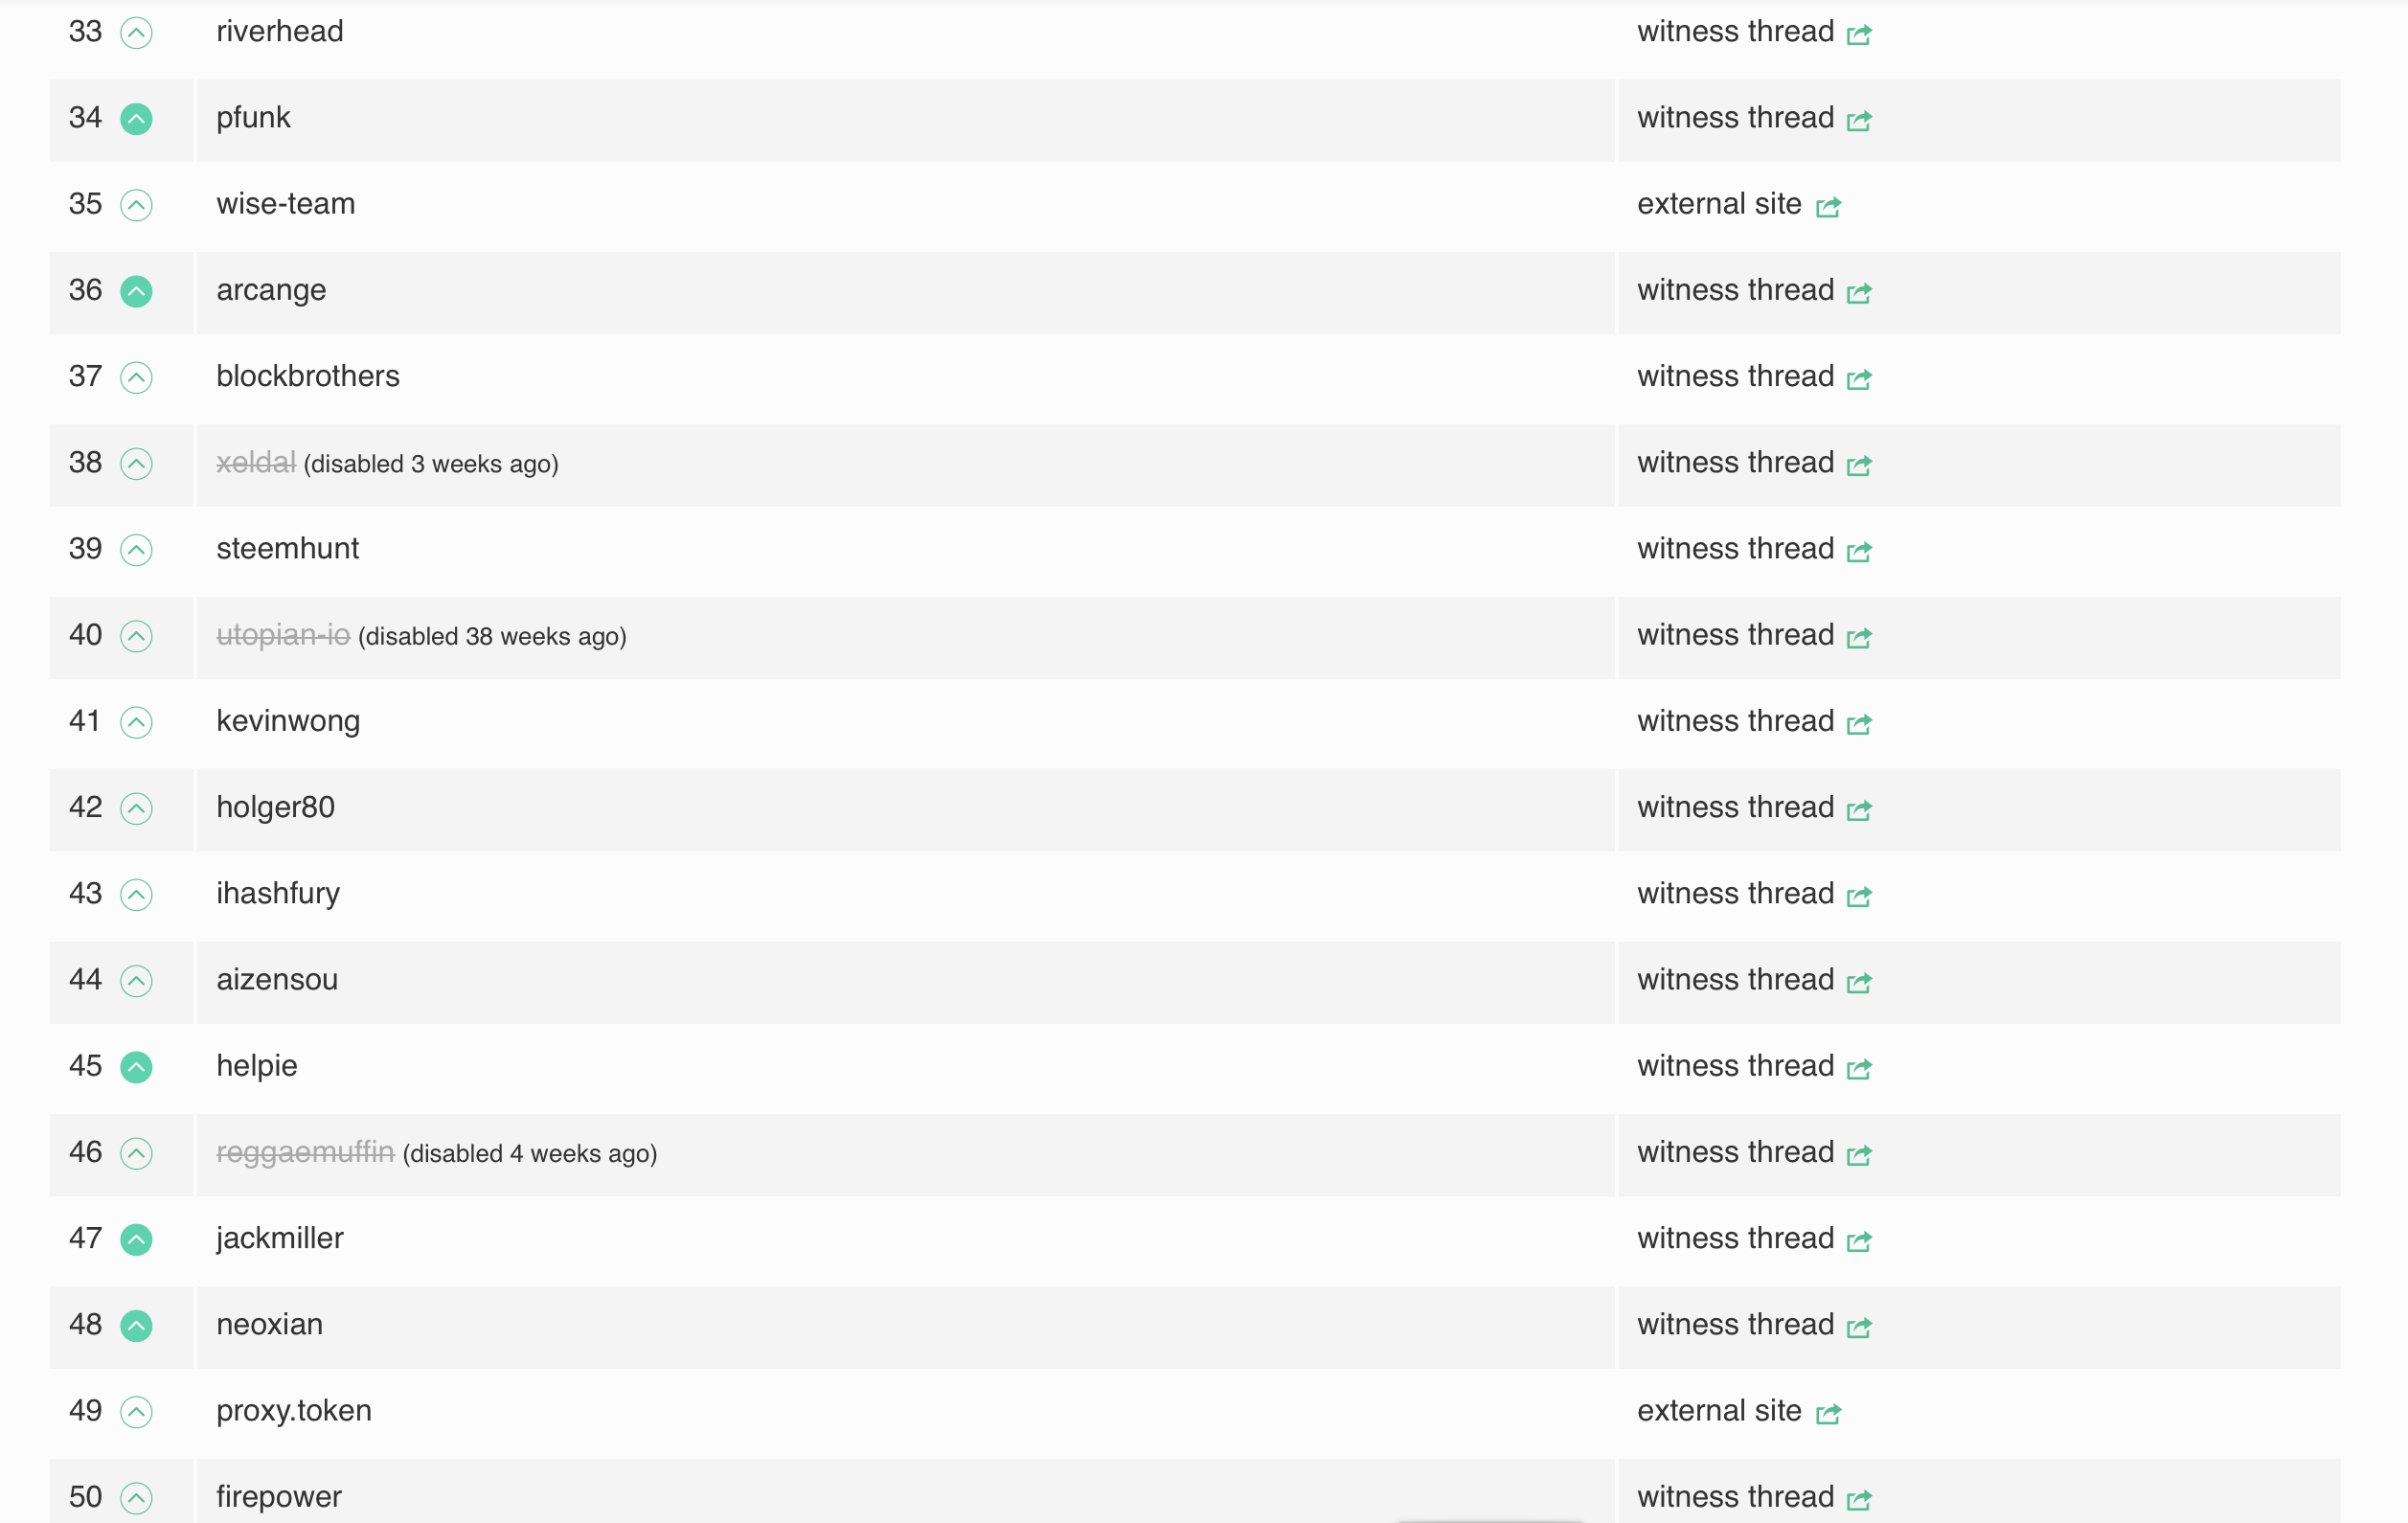Viewport: 2408px width, 1523px height.
Task: Upvote witness holger80
Action: [136, 808]
